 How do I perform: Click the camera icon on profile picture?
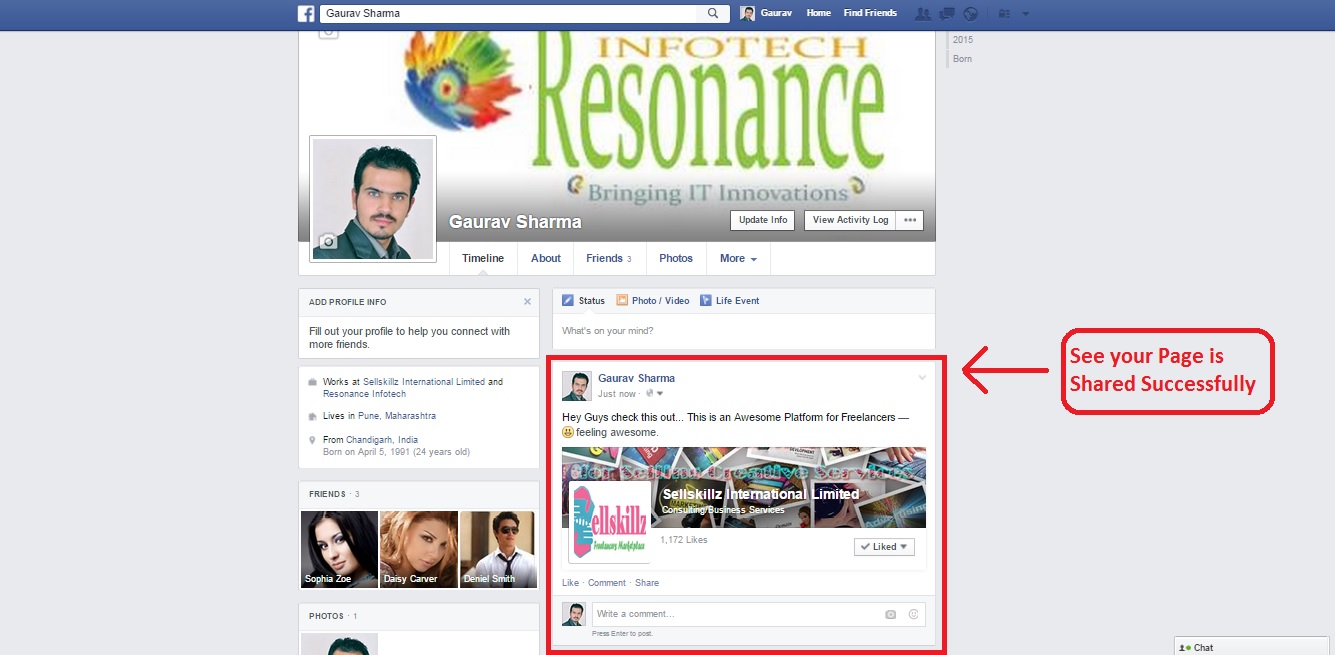coord(328,241)
